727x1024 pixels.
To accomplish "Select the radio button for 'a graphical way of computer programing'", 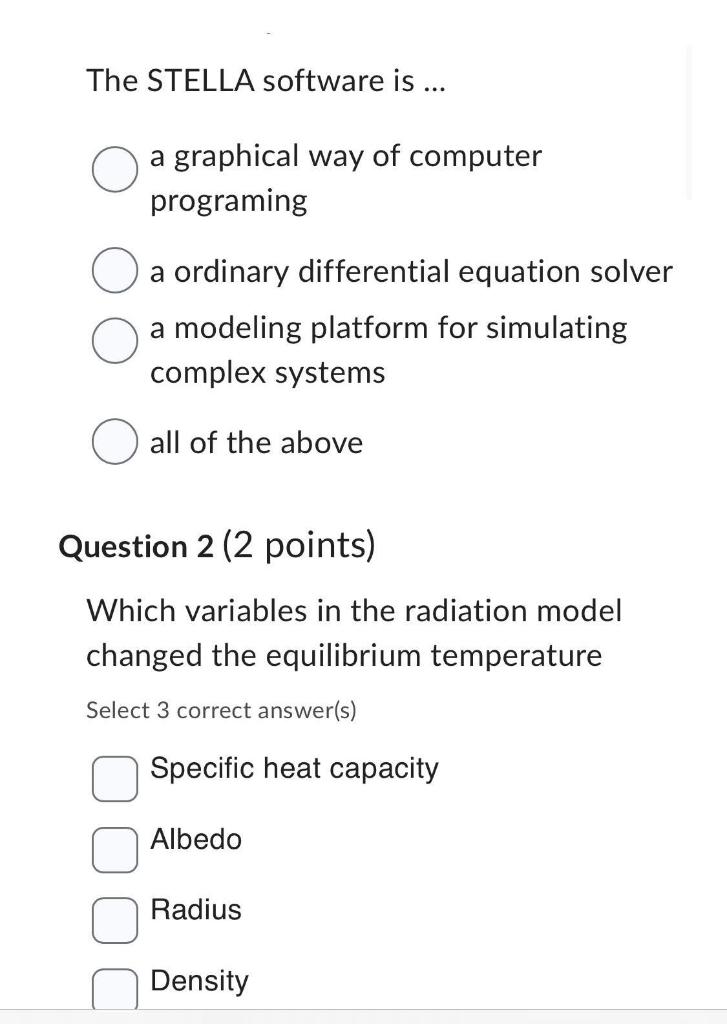I will point(115,170).
